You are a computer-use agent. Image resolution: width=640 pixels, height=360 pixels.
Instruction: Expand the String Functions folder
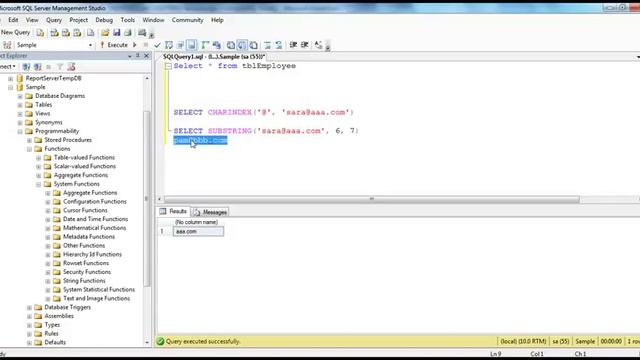(x=48, y=281)
